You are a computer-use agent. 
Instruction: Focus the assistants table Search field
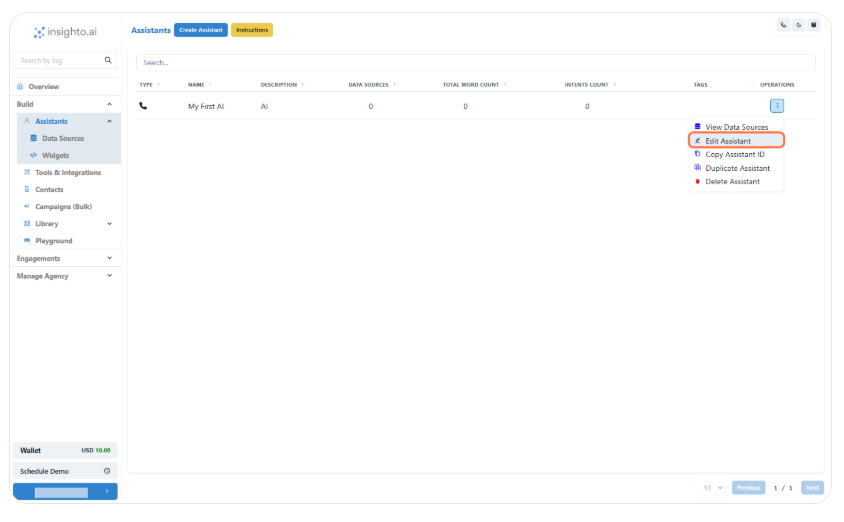475,62
